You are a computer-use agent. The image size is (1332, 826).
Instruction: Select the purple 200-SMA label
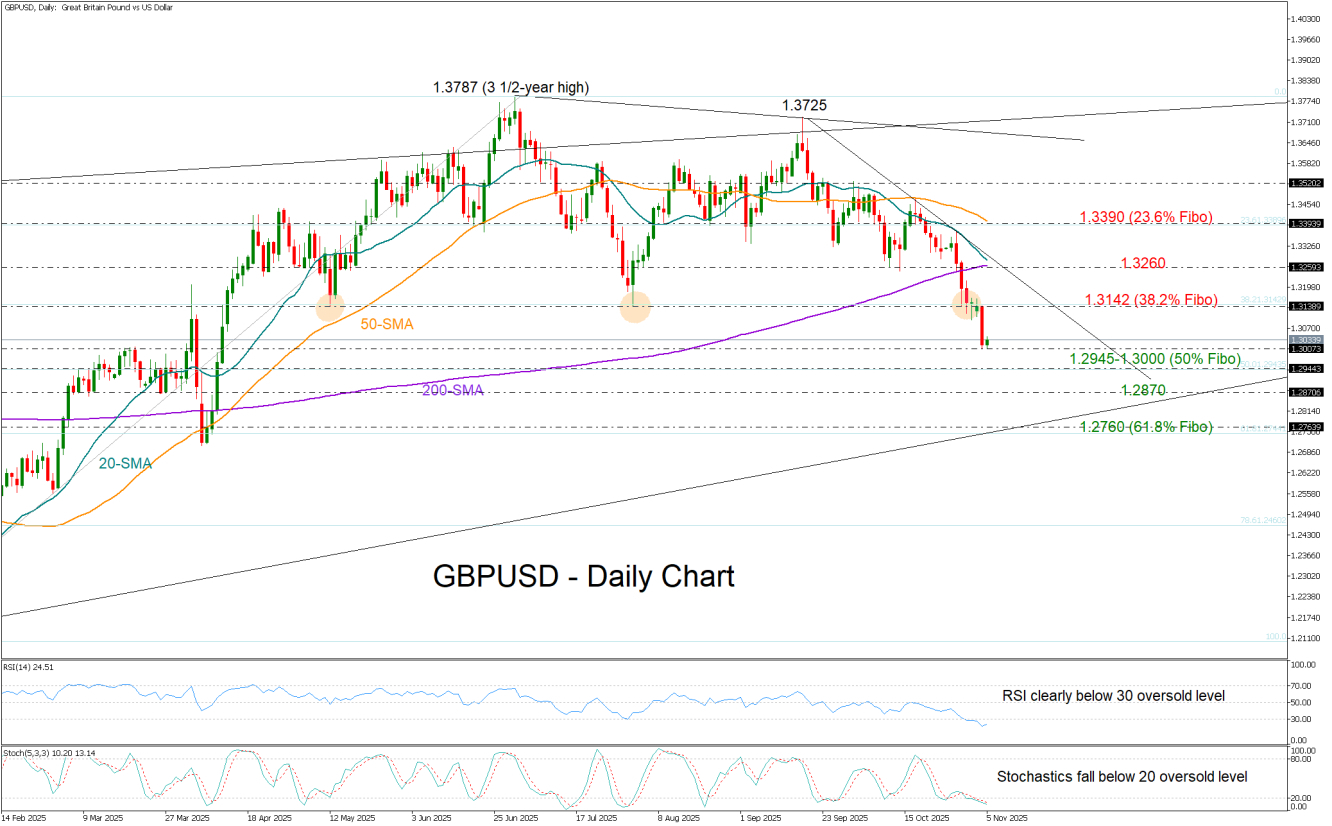(x=451, y=389)
